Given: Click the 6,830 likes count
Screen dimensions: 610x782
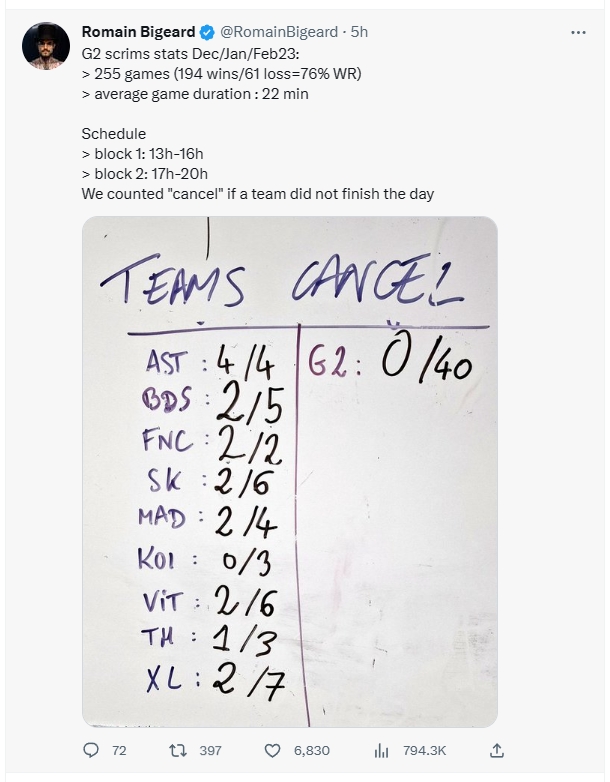Looking at the screenshot, I should click(x=312, y=751).
